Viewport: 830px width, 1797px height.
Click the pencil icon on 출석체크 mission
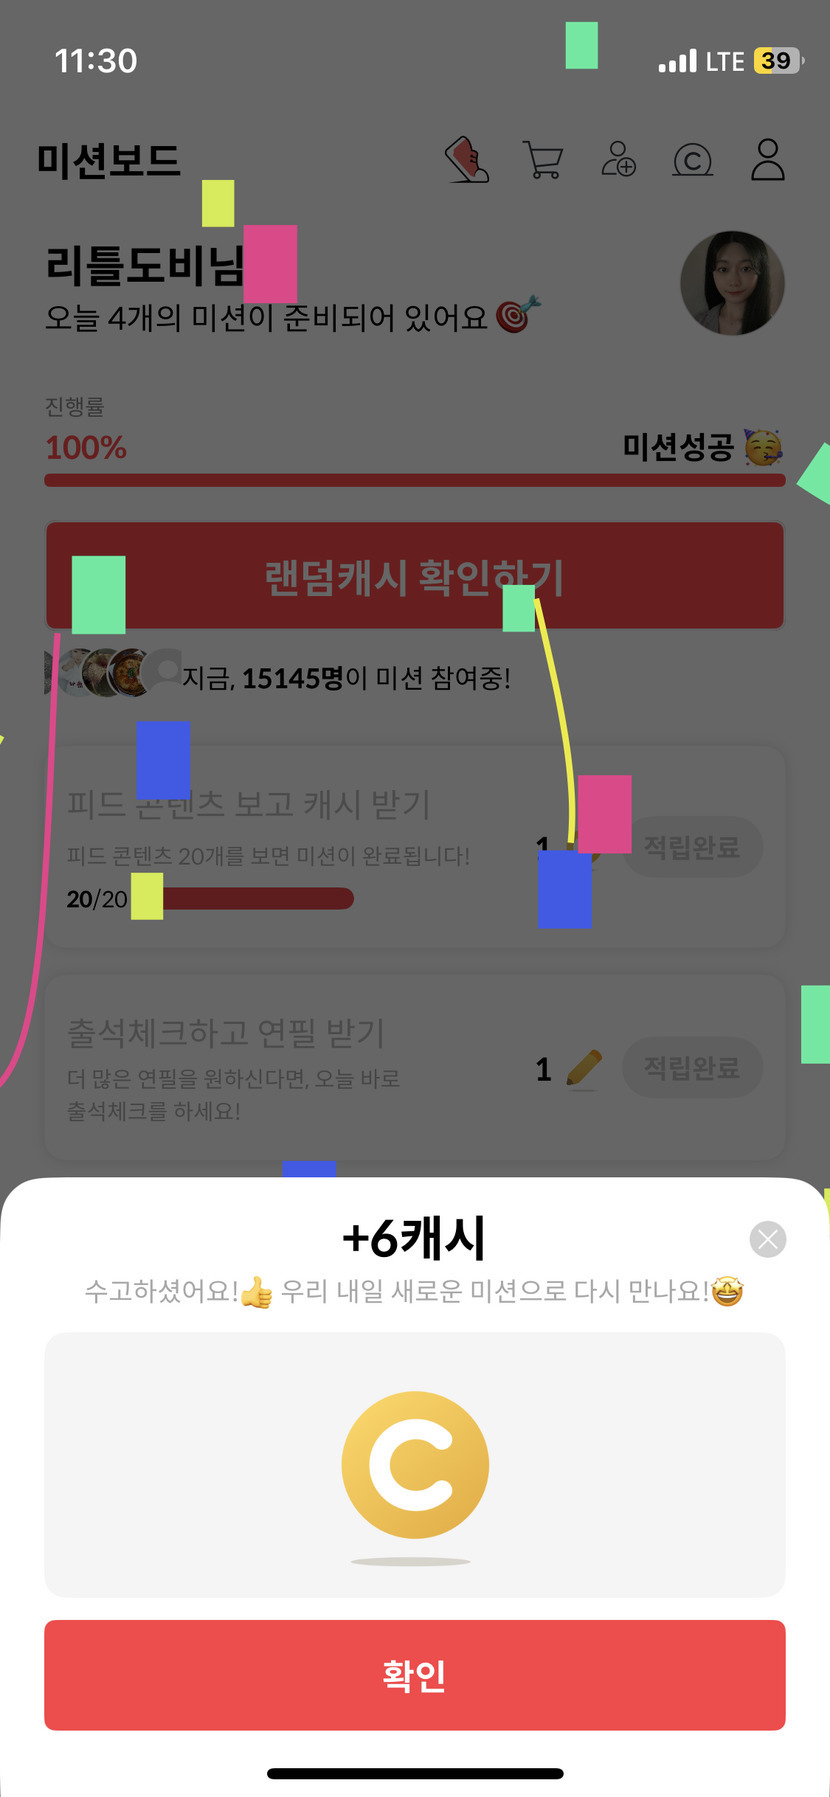coord(584,1068)
